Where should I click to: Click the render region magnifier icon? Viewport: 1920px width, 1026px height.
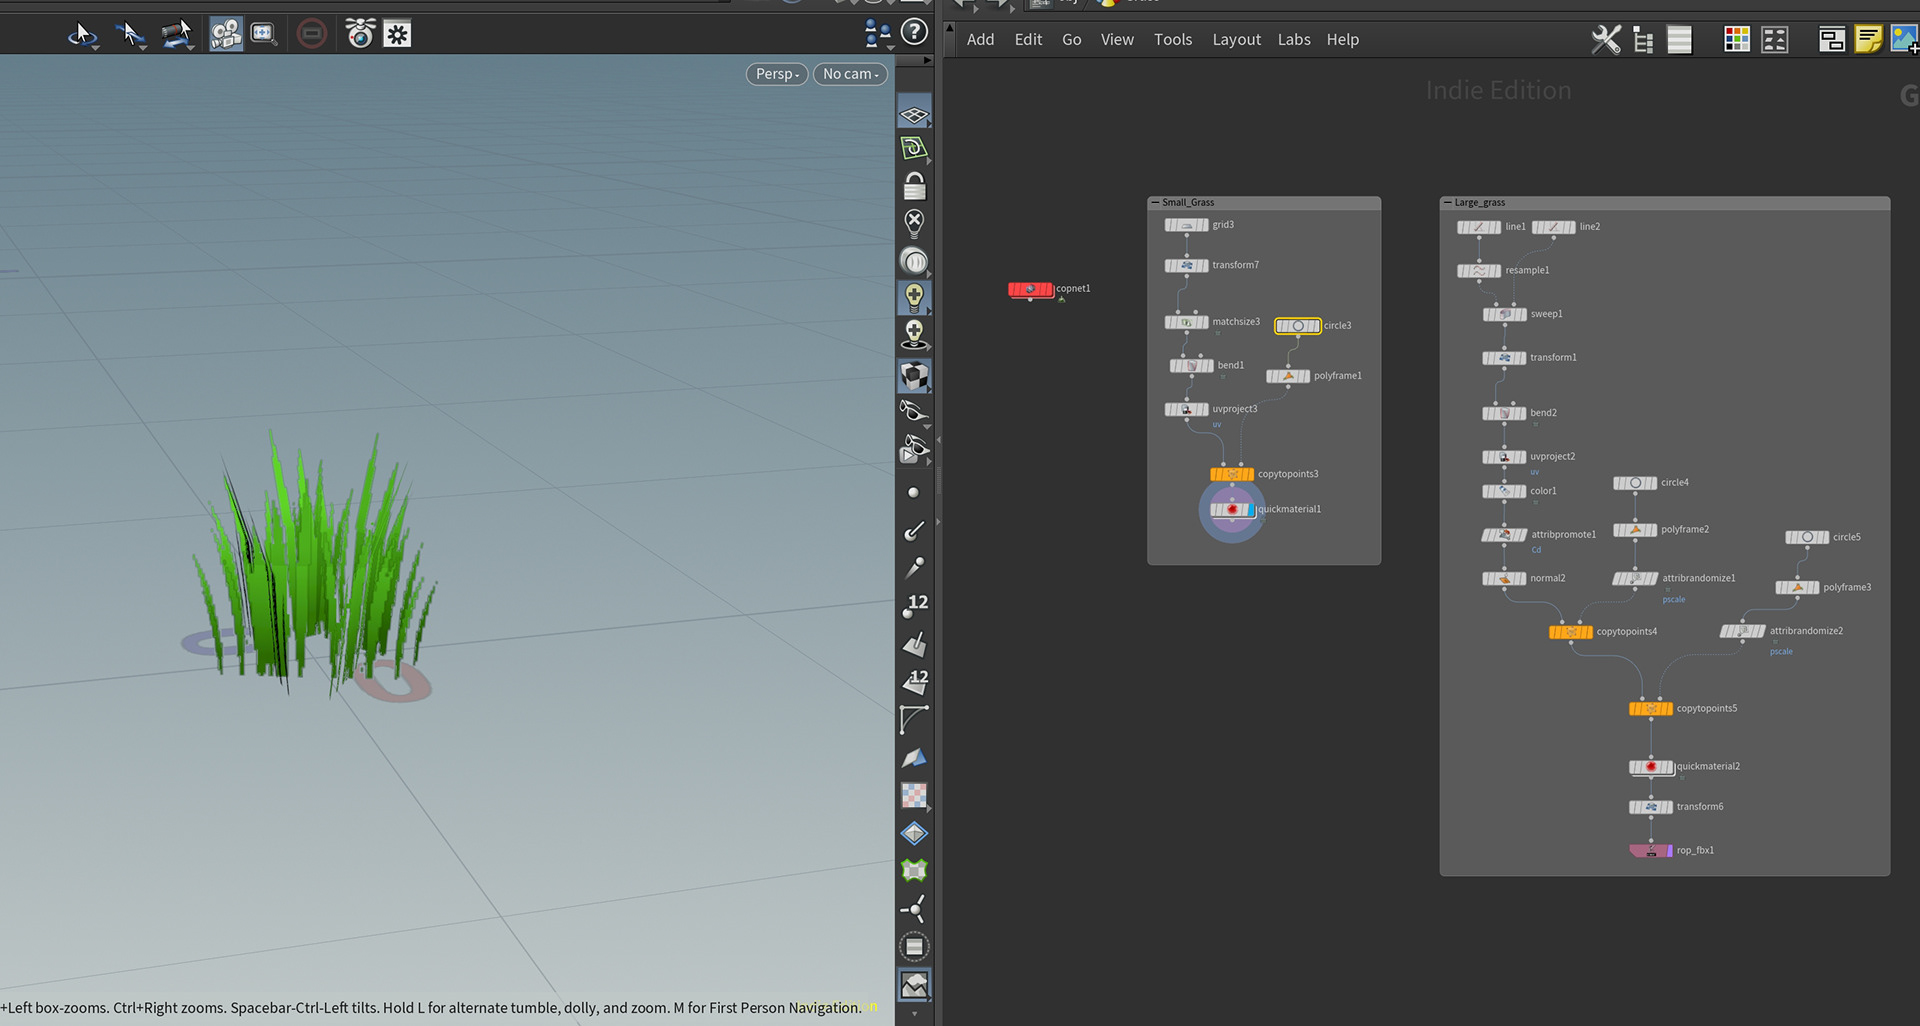click(263, 34)
